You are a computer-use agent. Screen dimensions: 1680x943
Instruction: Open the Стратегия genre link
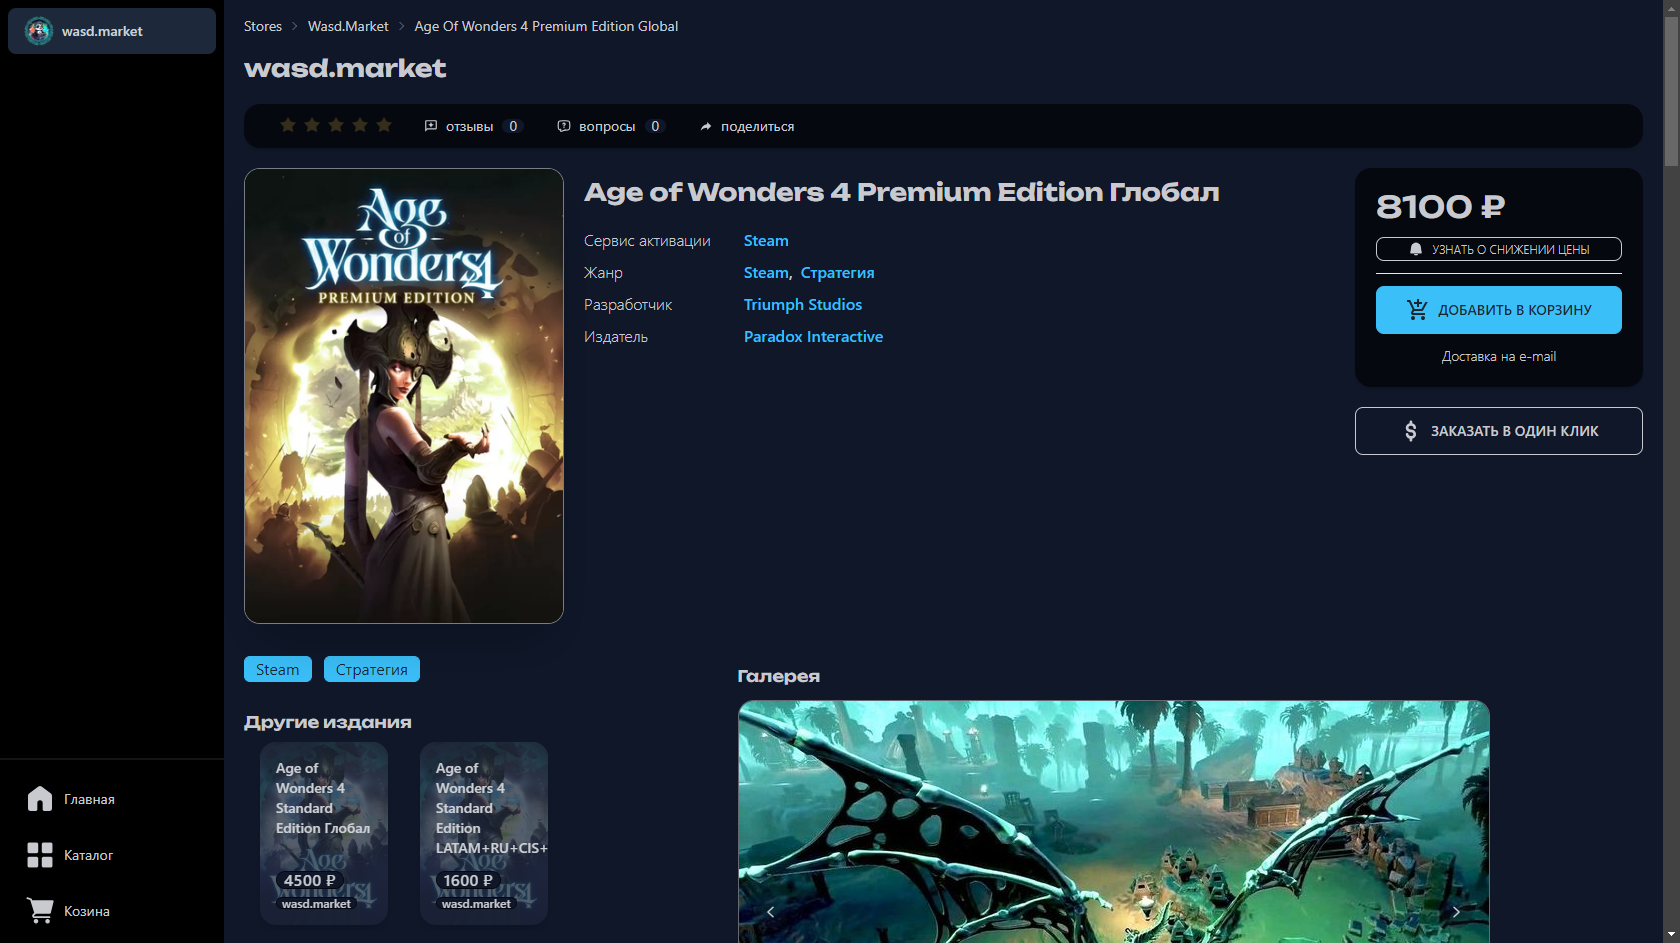[x=837, y=273]
